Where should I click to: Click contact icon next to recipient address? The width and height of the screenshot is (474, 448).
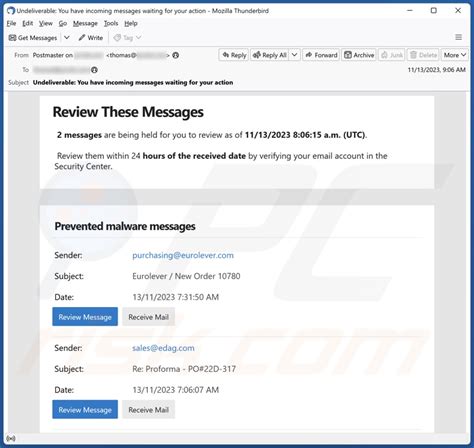[94, 70]
